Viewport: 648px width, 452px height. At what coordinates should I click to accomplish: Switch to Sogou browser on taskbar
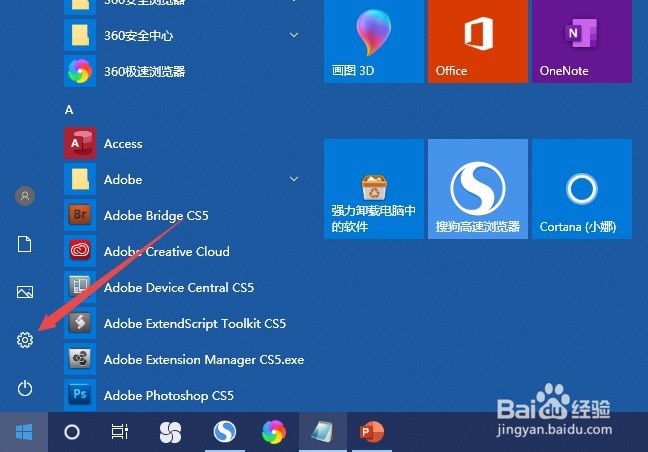[x=225, y=432]
